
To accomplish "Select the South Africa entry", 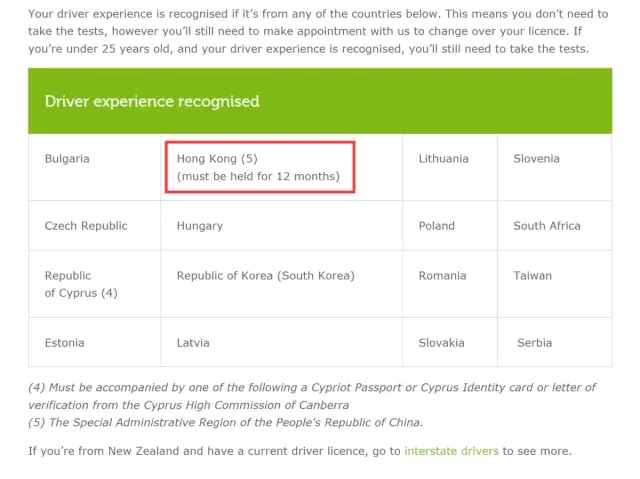I will tap(554, 226).
